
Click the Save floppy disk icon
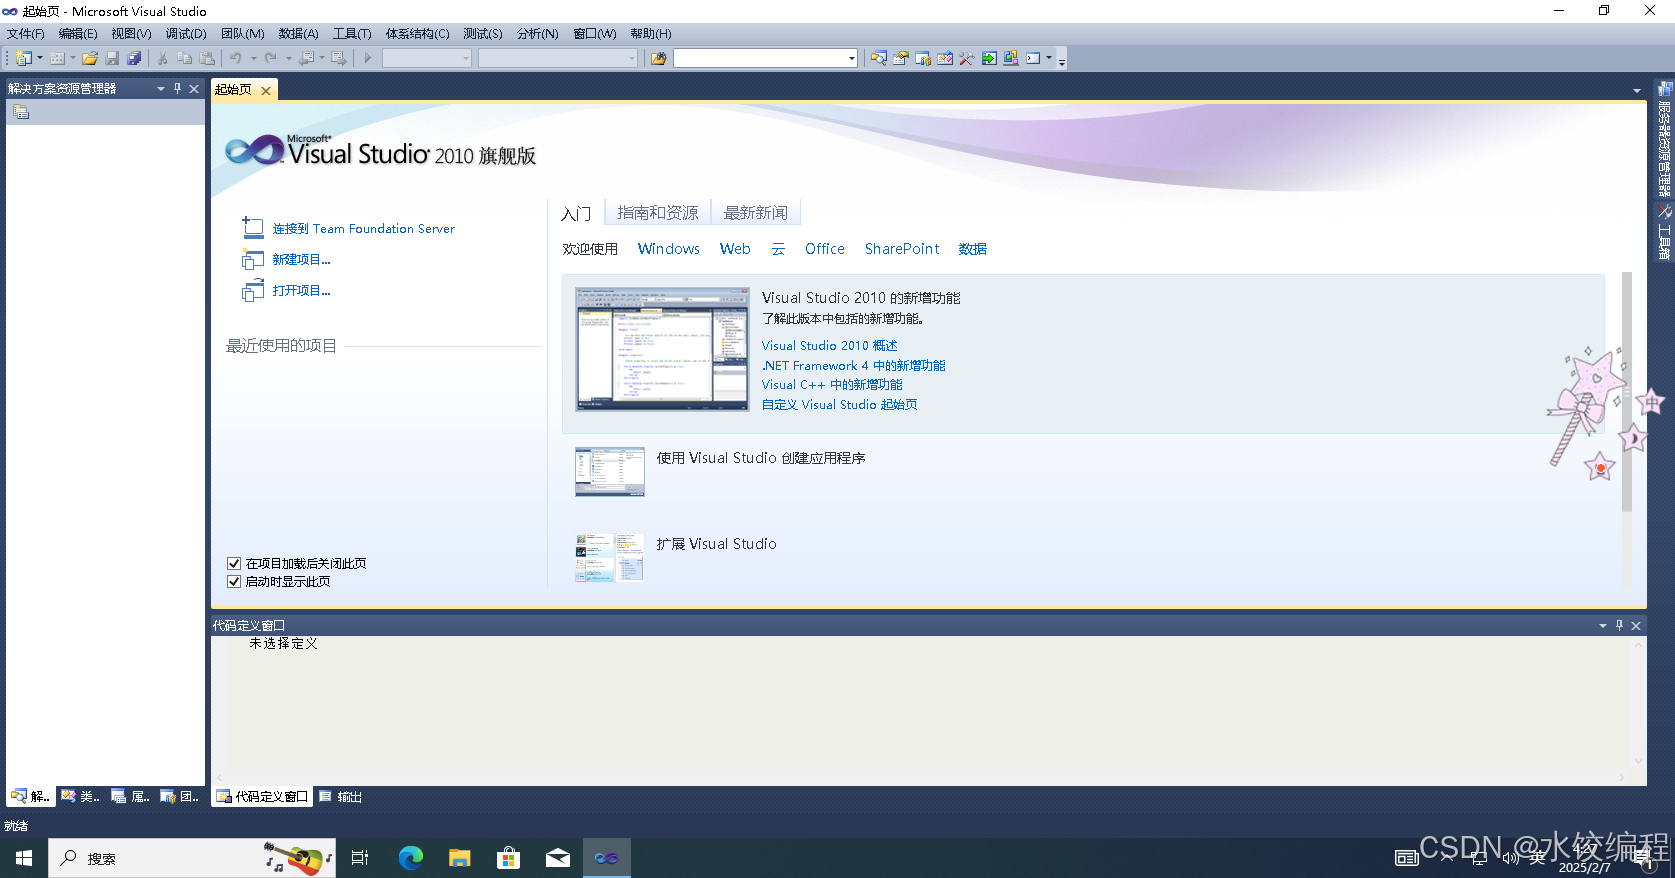click(112, 58)
